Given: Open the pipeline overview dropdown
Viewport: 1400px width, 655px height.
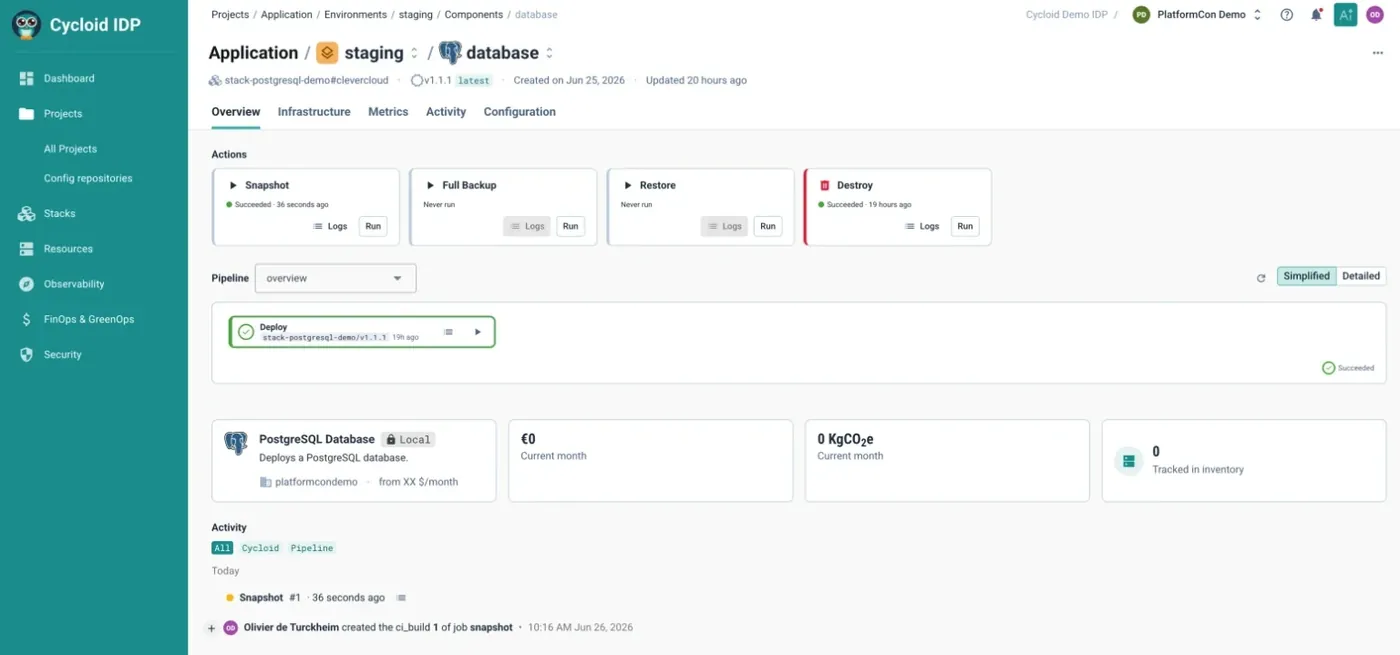Looking at the screenshot, I should 336,278.
